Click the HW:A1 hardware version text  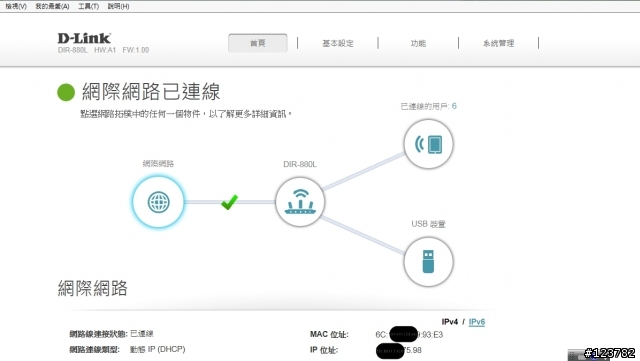coord(105,50)
